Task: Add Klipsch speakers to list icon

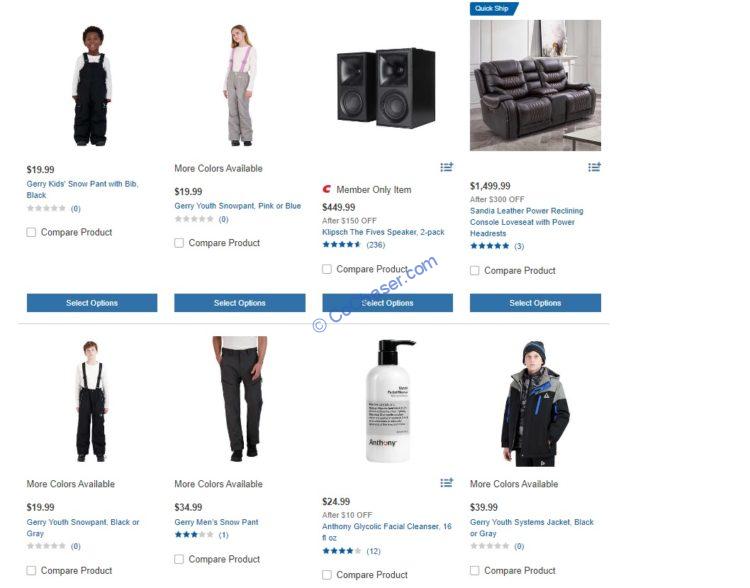Action: pos(446,167)
